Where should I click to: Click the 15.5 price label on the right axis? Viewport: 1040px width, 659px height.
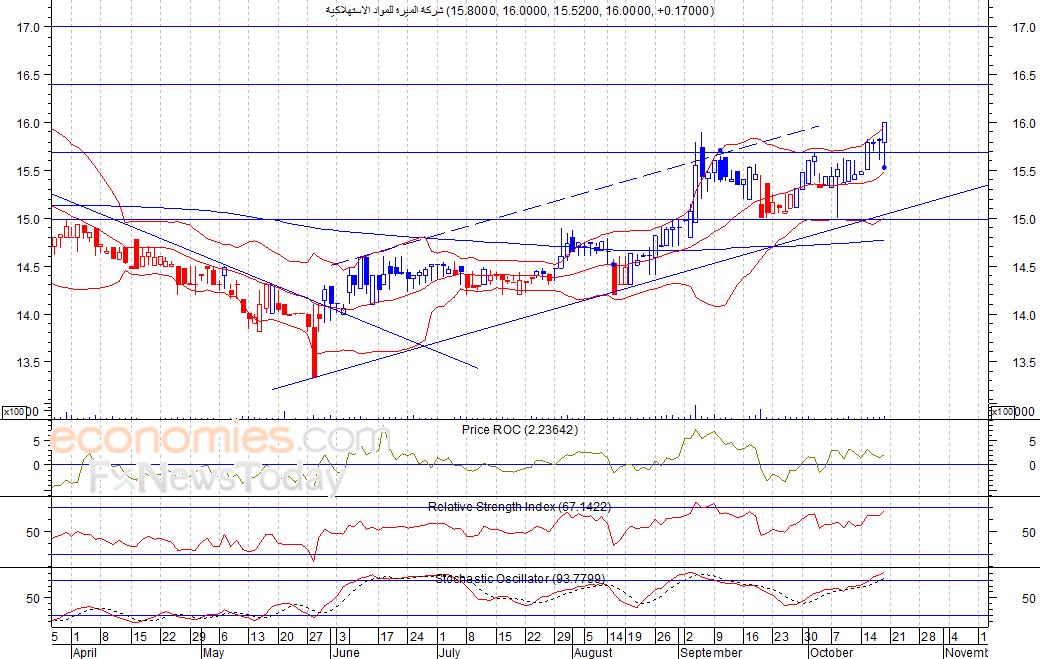click(1024, 171)
